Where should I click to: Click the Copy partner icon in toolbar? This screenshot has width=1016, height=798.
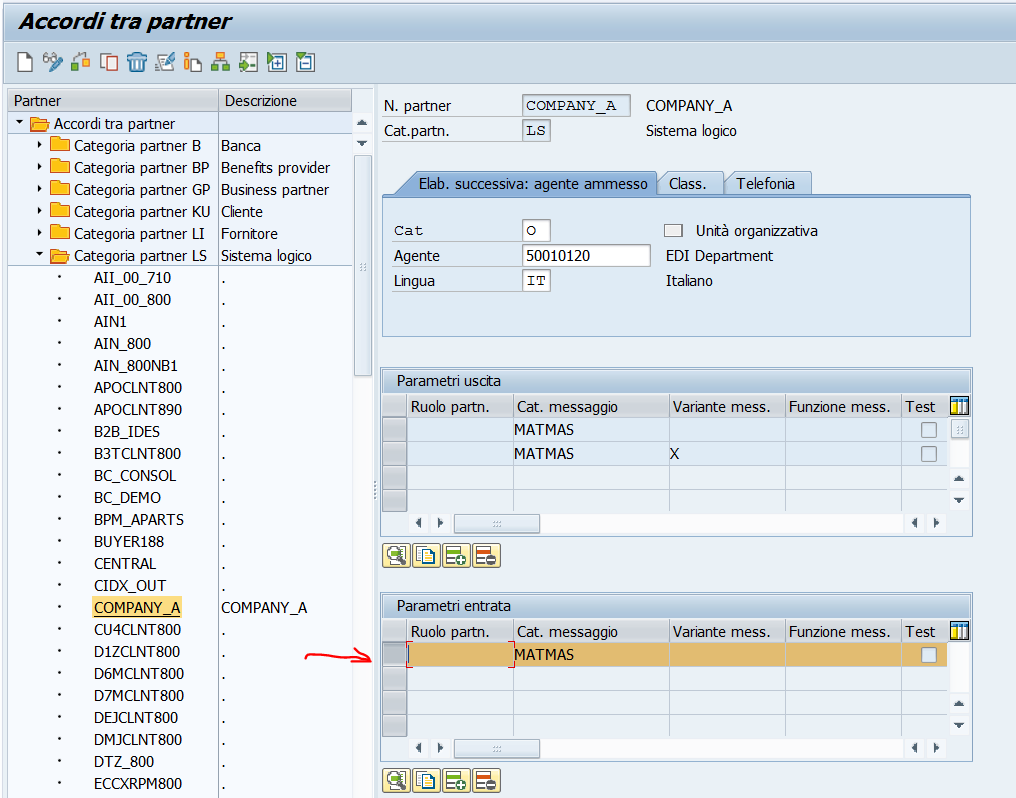(x=109, y=62)
